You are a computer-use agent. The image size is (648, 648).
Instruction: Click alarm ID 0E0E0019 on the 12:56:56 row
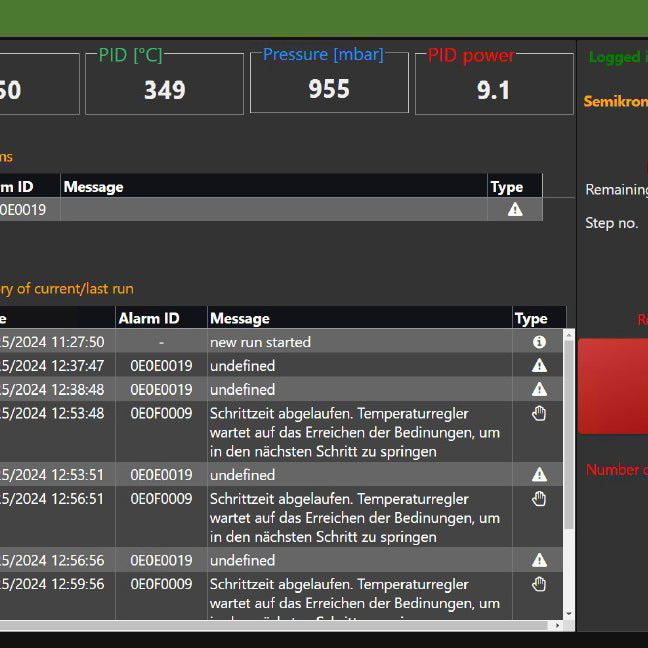(161, 560)
